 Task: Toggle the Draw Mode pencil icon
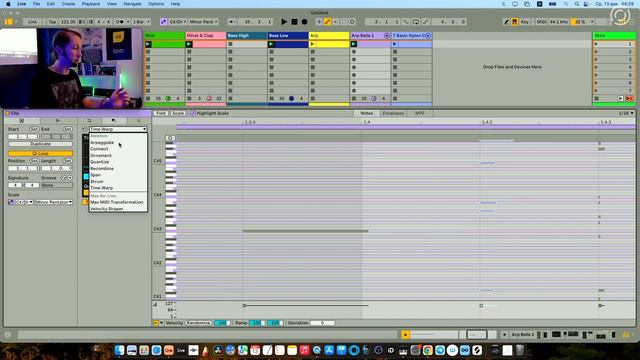(507, 22)
